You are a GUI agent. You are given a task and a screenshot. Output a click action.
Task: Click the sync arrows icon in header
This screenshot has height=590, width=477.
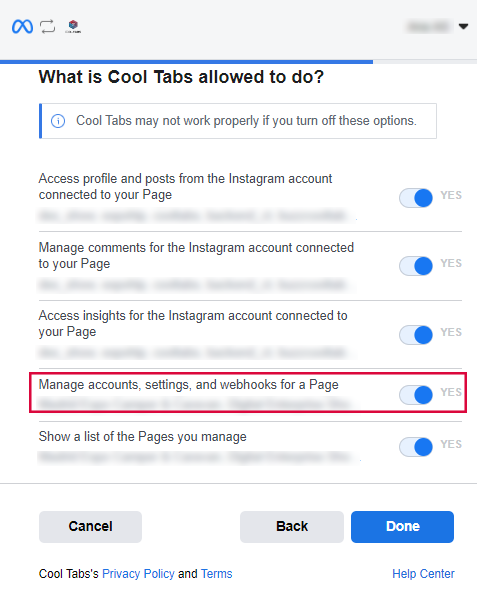pos(48,27)
